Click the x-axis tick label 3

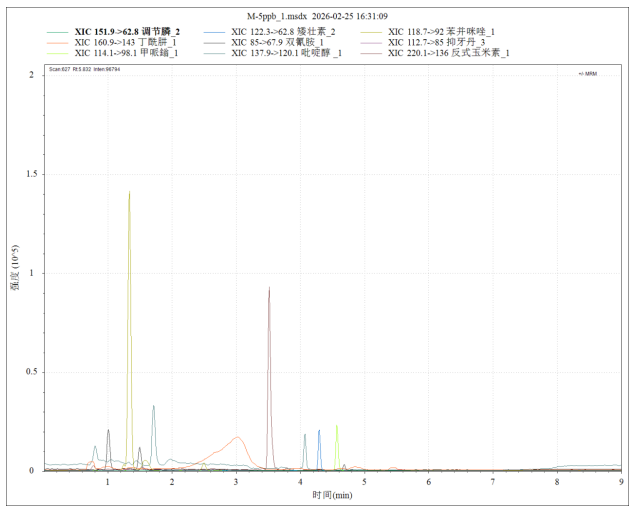236,482
